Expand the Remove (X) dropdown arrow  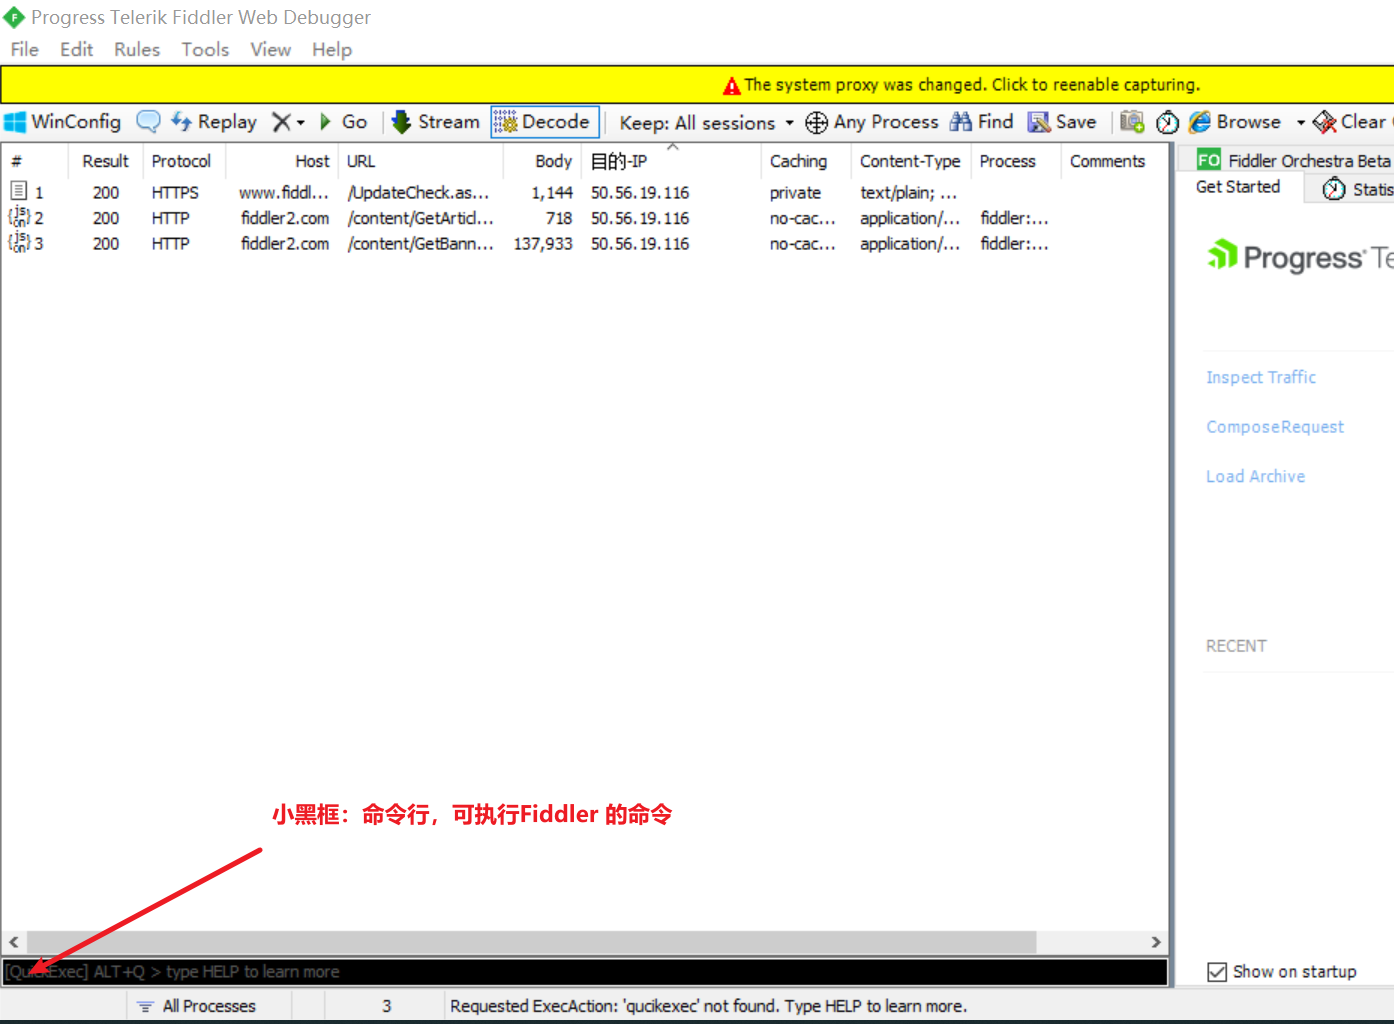coord(300,123)
